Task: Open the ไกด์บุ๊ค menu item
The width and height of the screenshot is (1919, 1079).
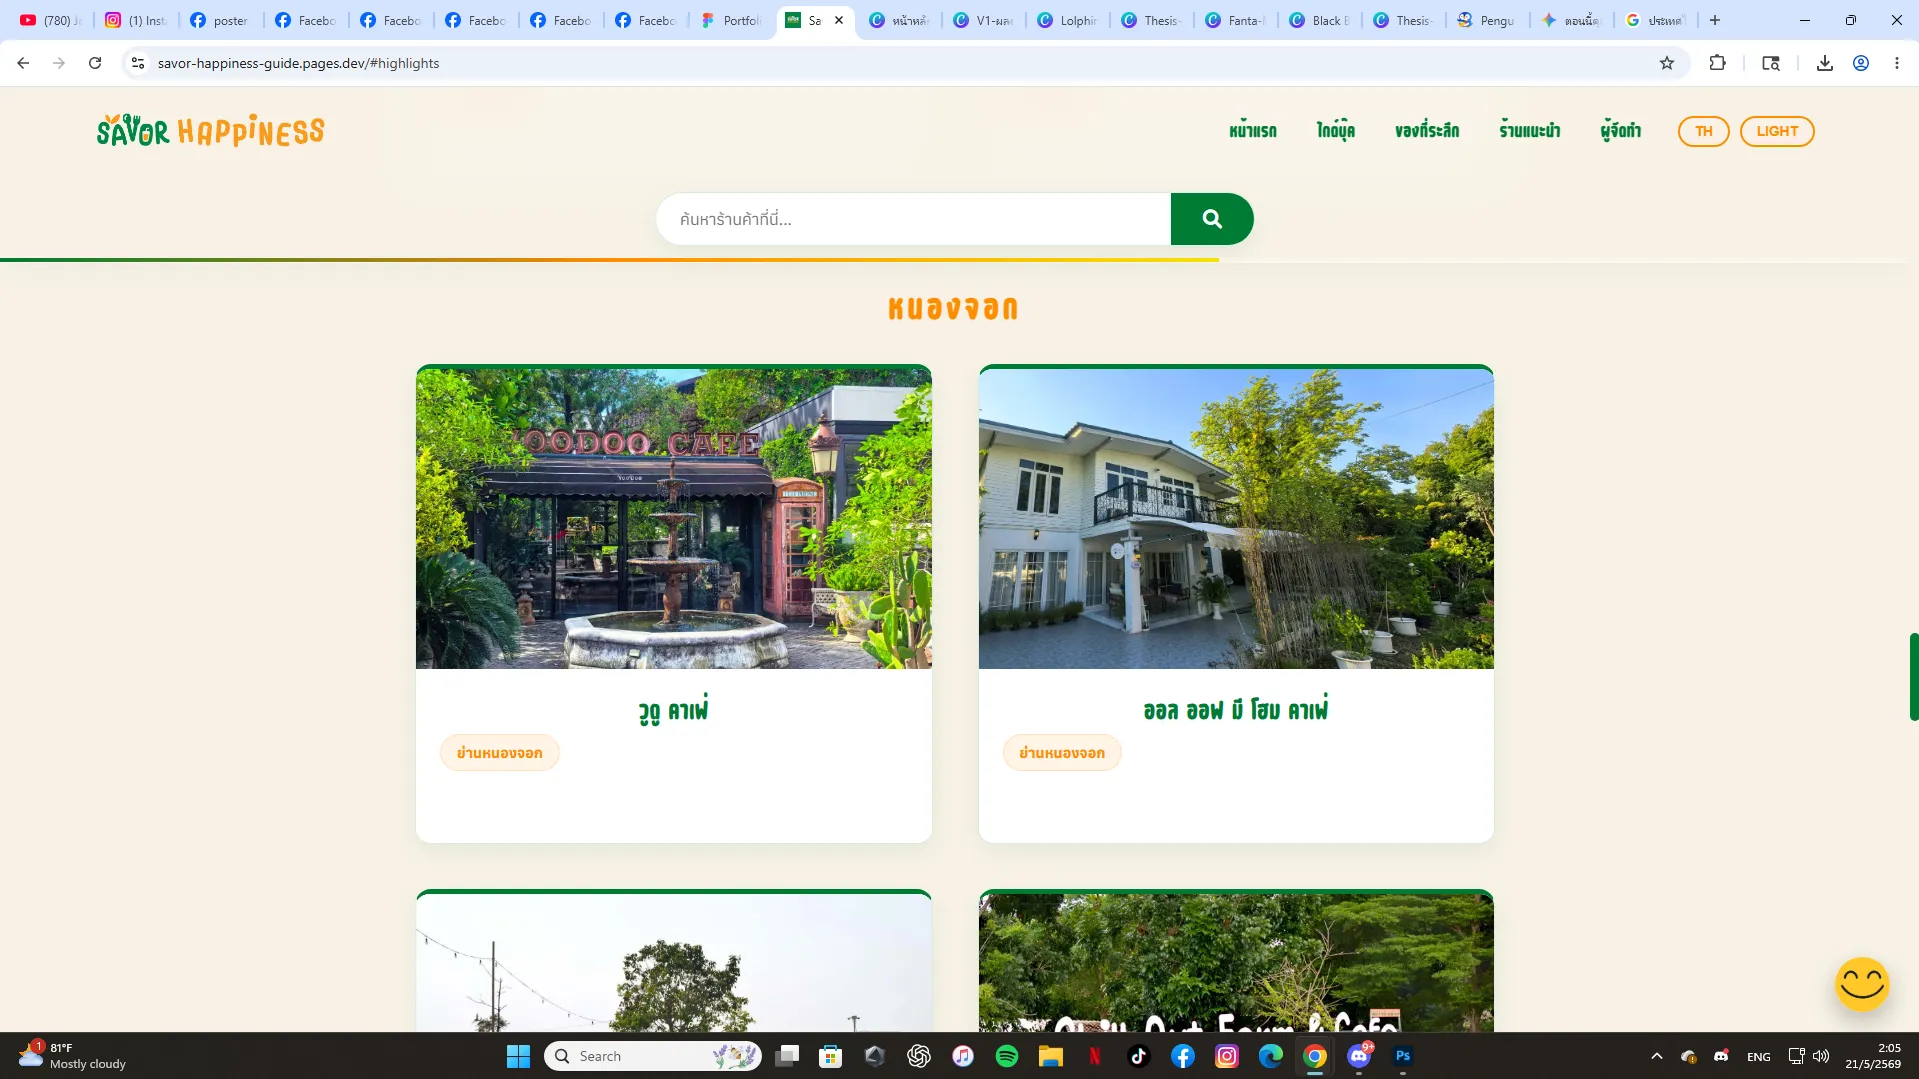Action: tap(1336, 131)
